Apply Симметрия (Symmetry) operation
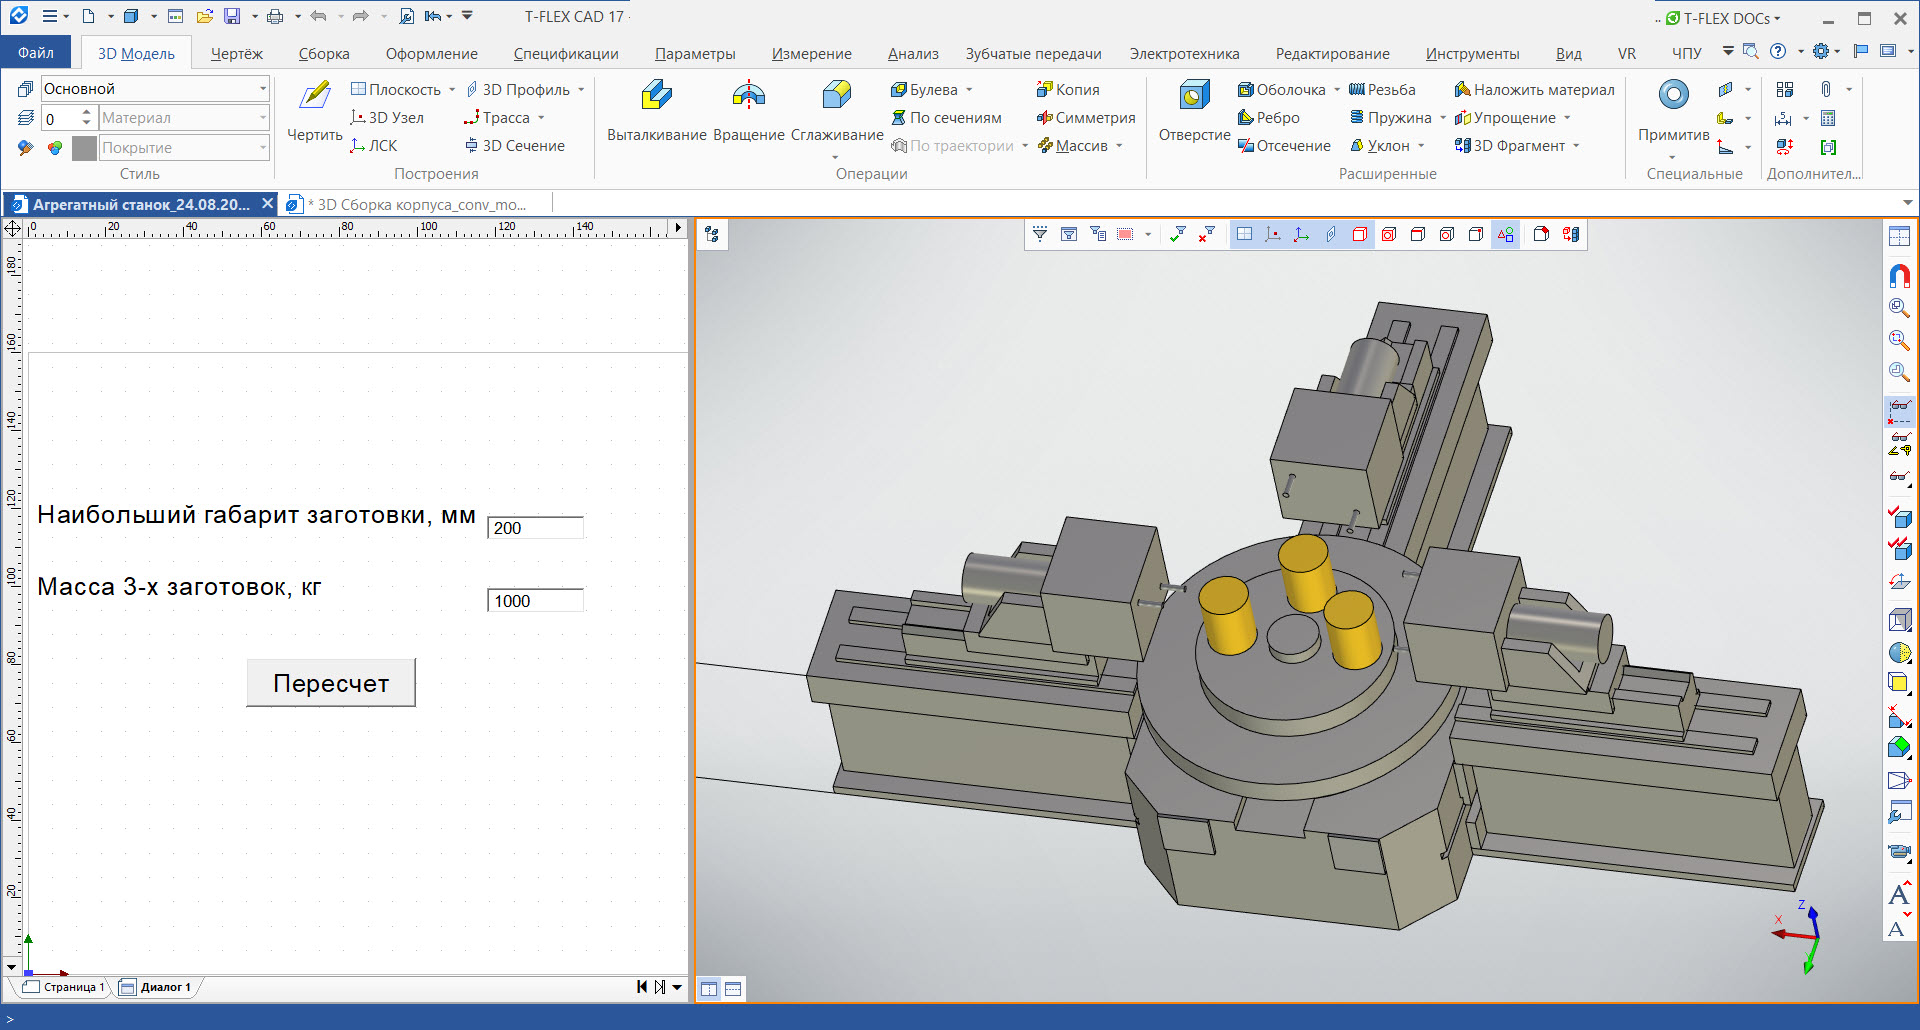 [1086, 118]
